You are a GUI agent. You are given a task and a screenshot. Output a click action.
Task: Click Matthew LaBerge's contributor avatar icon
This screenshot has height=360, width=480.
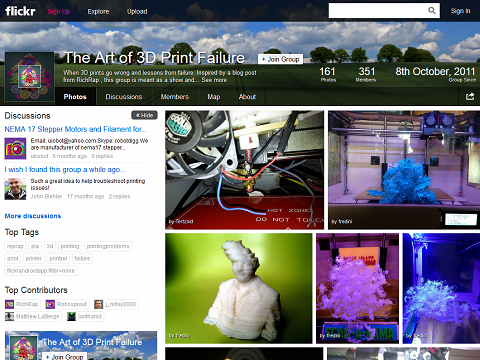point(9,316)
